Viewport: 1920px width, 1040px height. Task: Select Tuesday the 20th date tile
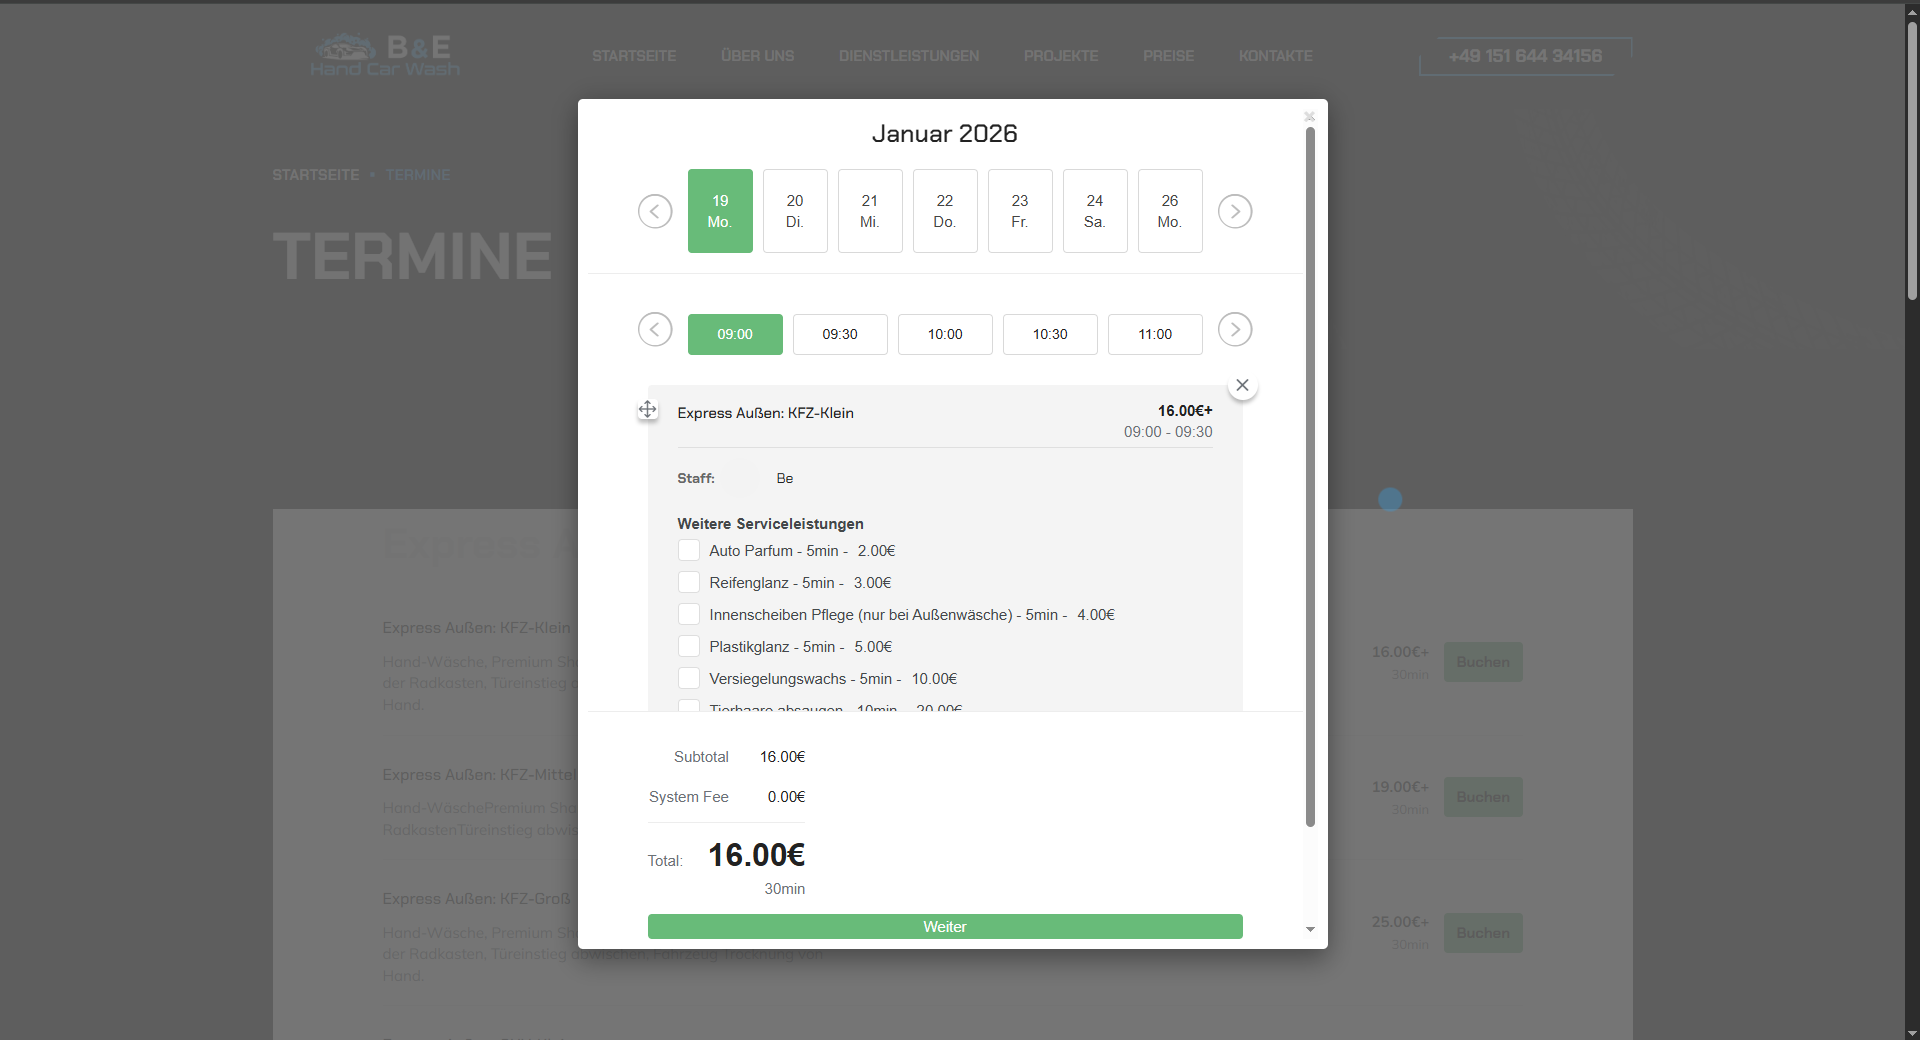[x=795, y=211]
